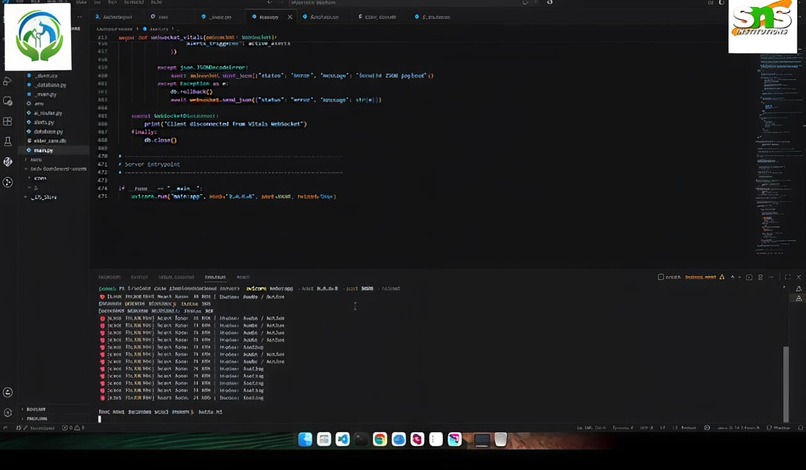806x470 pixels.
Task: Open the Extensions view in the activity bar
Action: [8, 121]
